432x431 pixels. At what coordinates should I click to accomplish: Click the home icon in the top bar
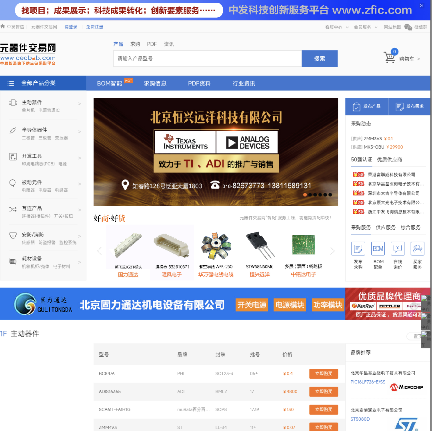(x=3, y=26)
